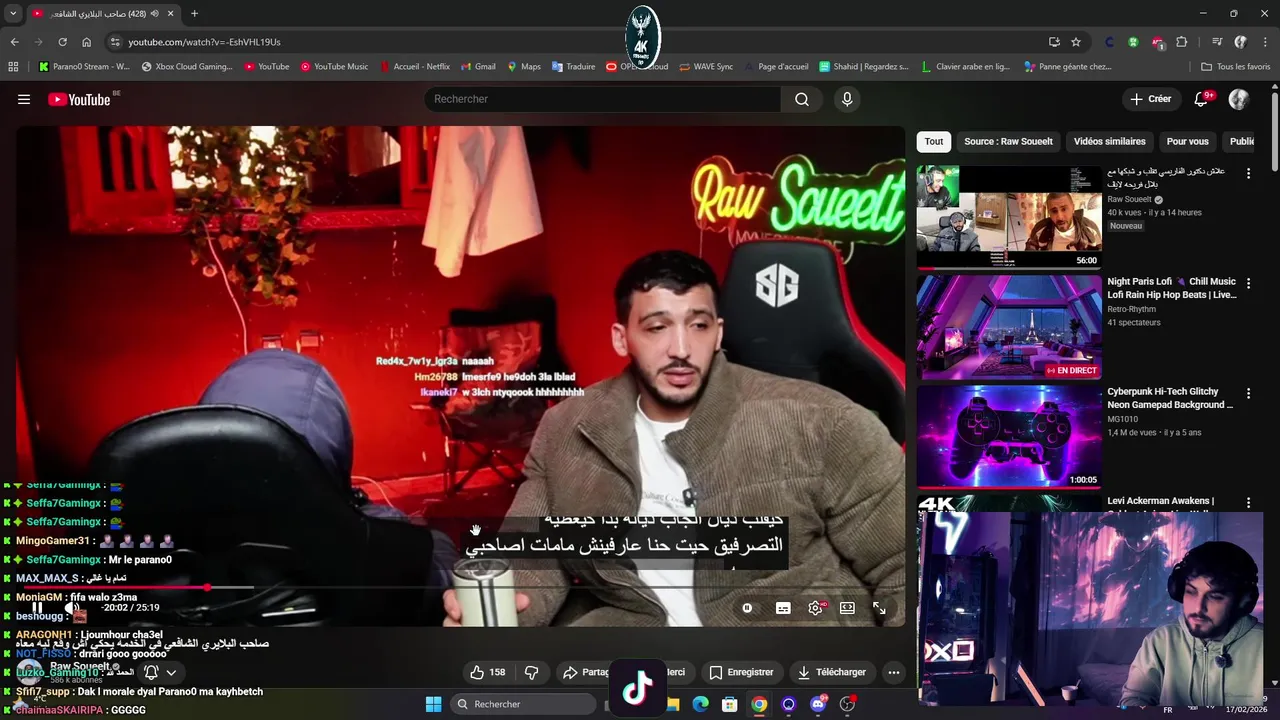Switch to Chrome icon in taskbar

coord(760,704)
